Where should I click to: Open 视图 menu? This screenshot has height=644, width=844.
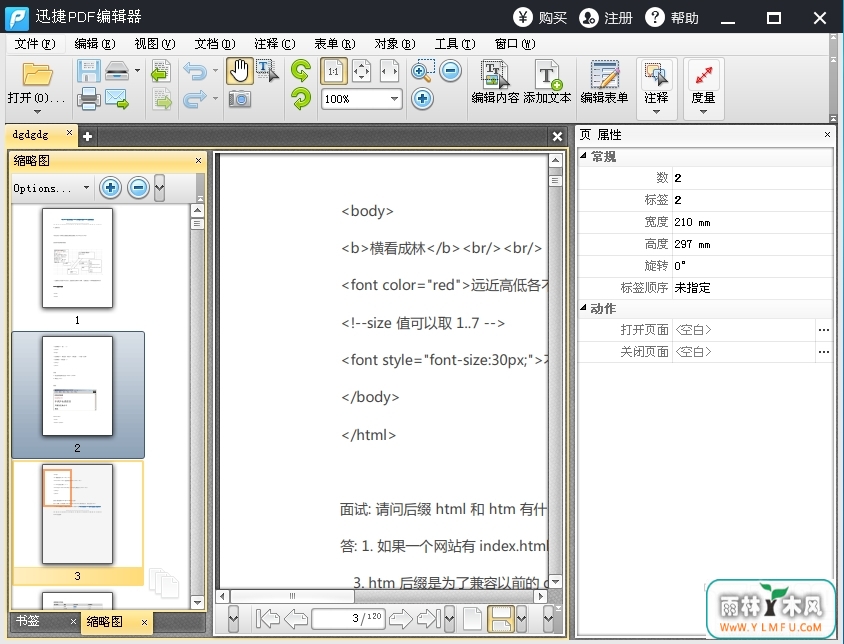[154, 44]
